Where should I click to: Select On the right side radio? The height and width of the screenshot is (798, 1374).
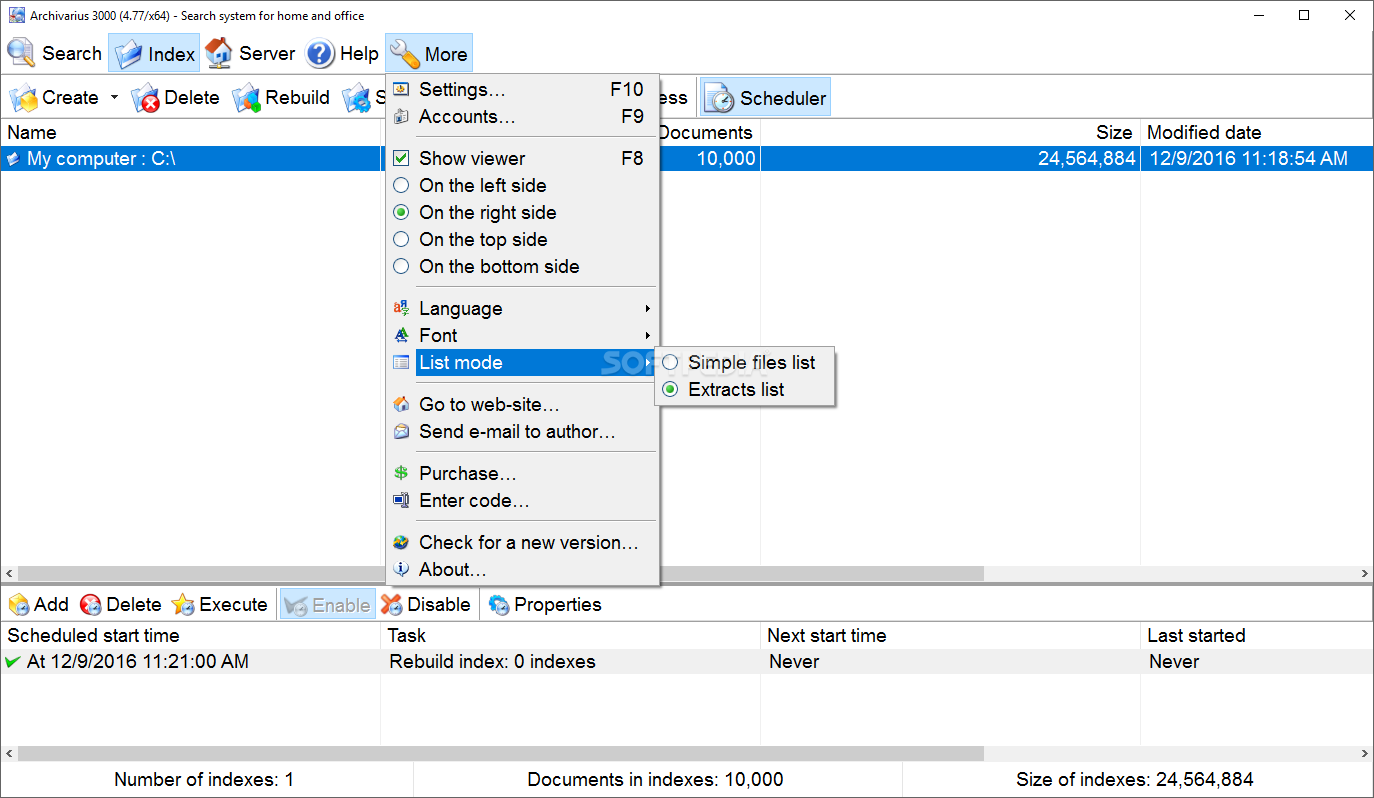(401, 212)
